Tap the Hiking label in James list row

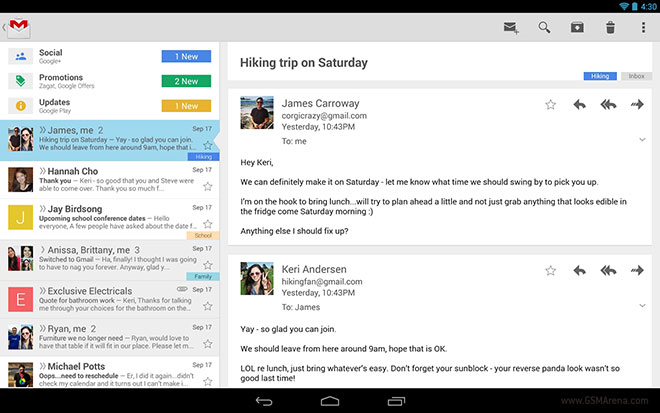203,157
